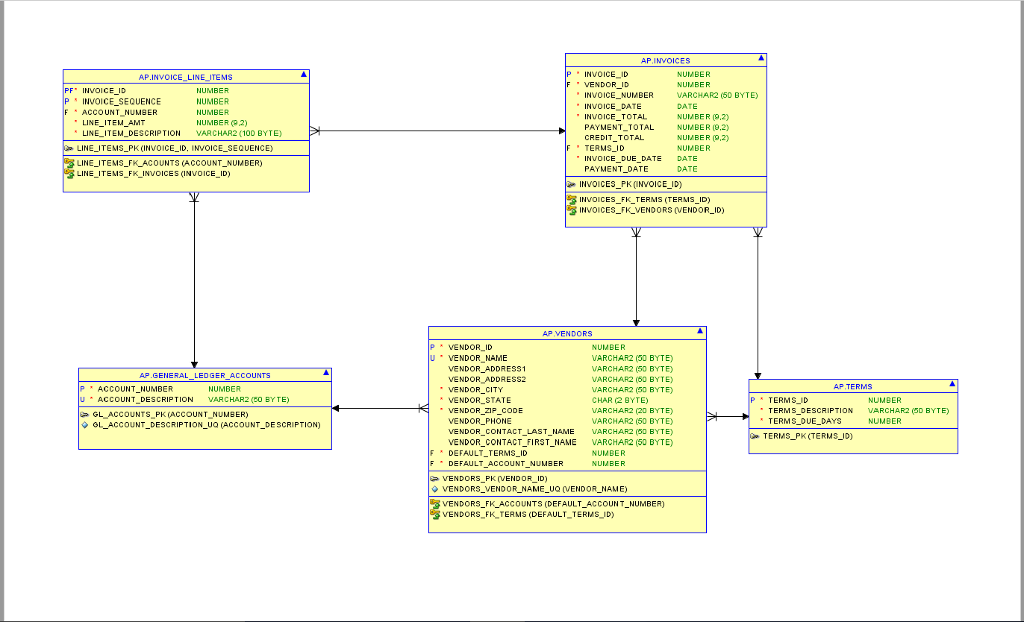The image size is (1024, 622).
Task: Click the VENDORS_PK primary key icon
Action: 435,478
